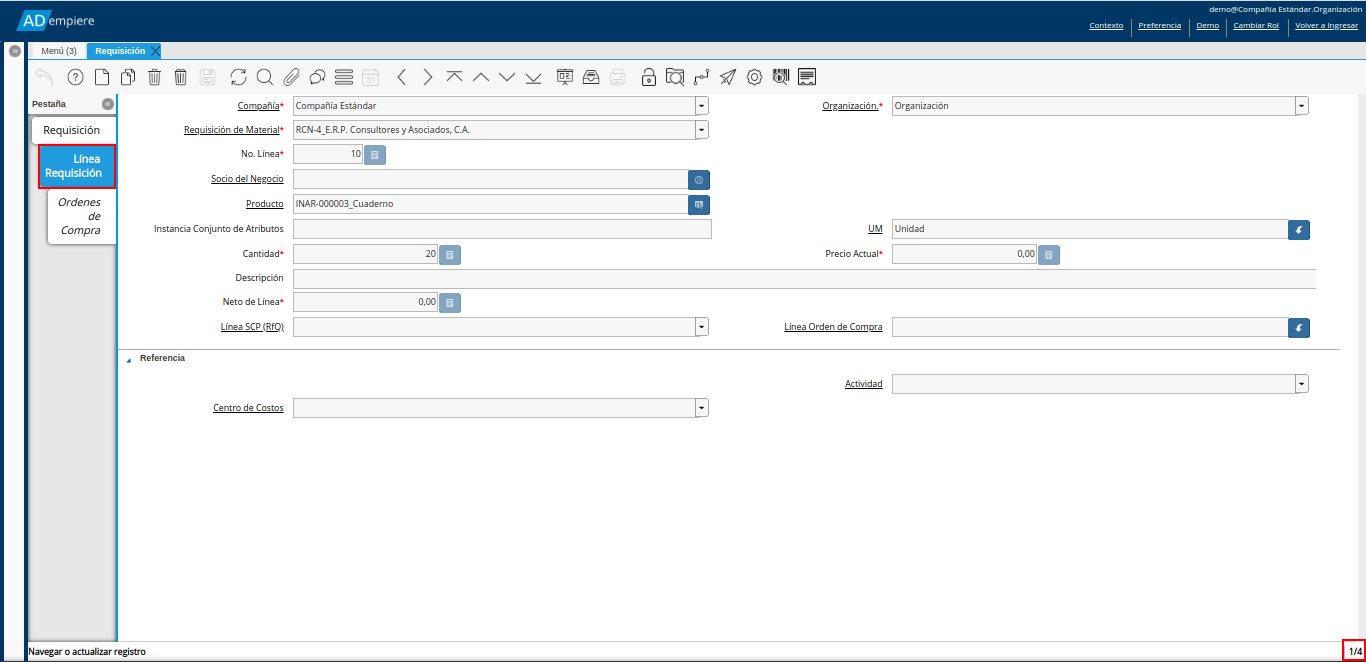Click the padlock private record icon
This screenshot has height=662, width=1366.
click(649, 77)
